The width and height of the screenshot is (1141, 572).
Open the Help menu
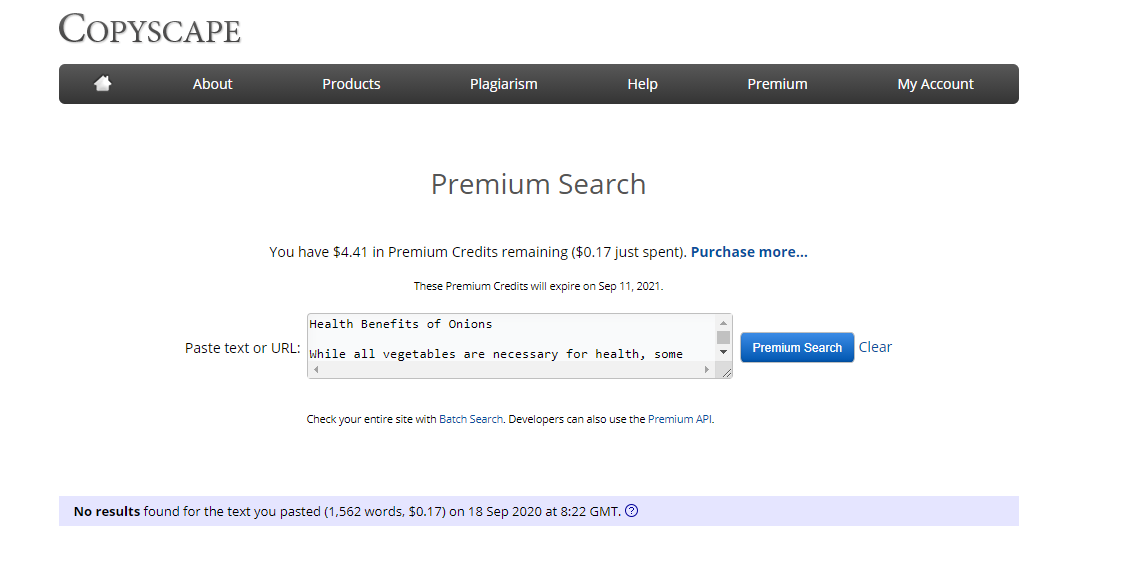[x=643, y=84]
